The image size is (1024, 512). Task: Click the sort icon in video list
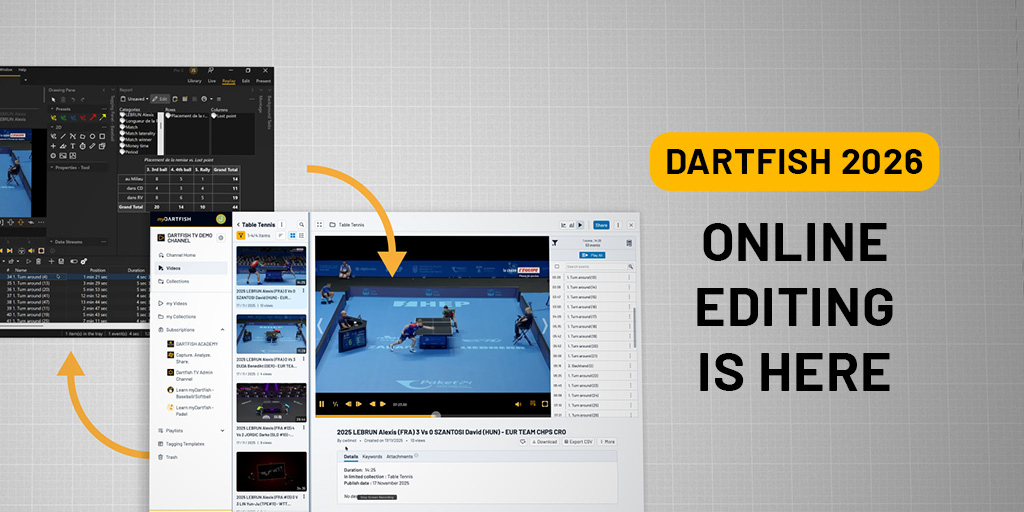click(280, 235)
